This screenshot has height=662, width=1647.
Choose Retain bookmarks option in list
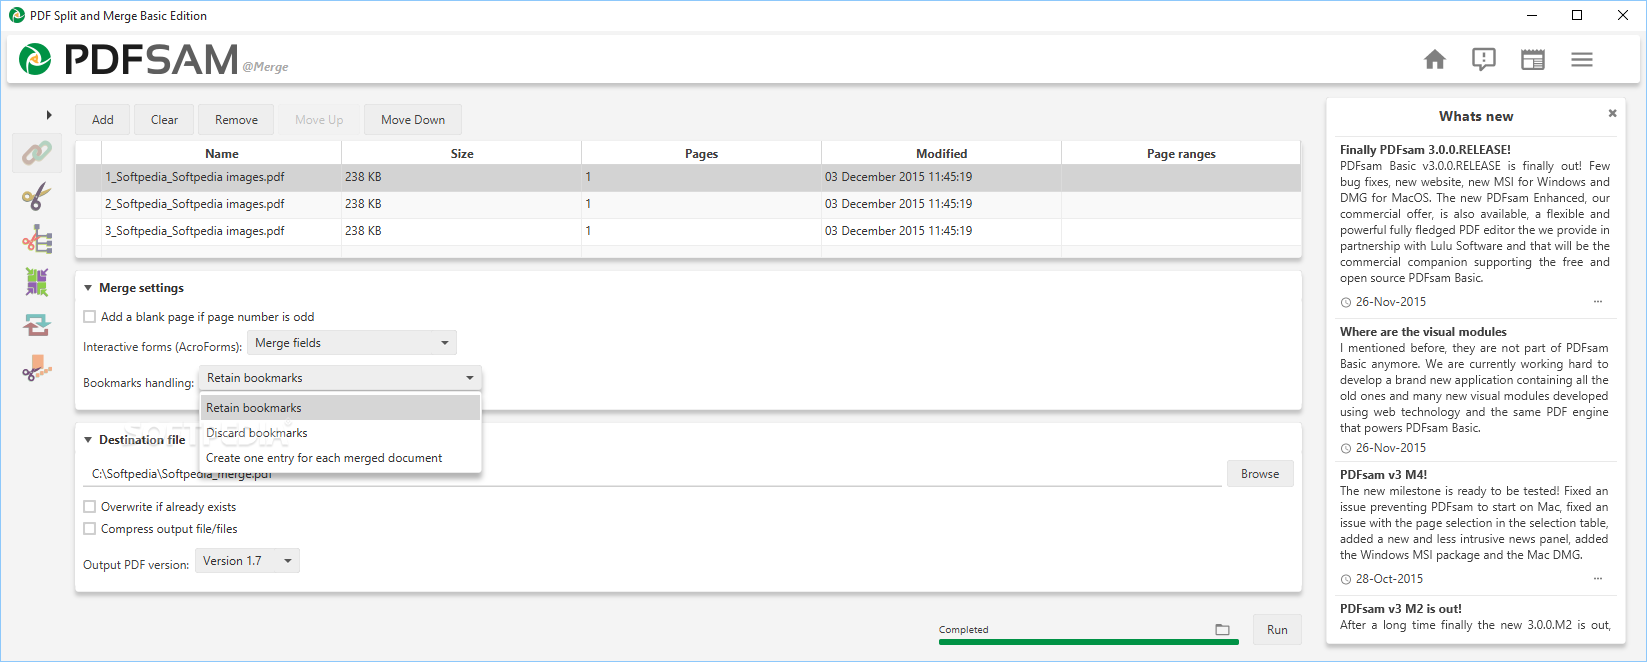click(x=340, y=408)
